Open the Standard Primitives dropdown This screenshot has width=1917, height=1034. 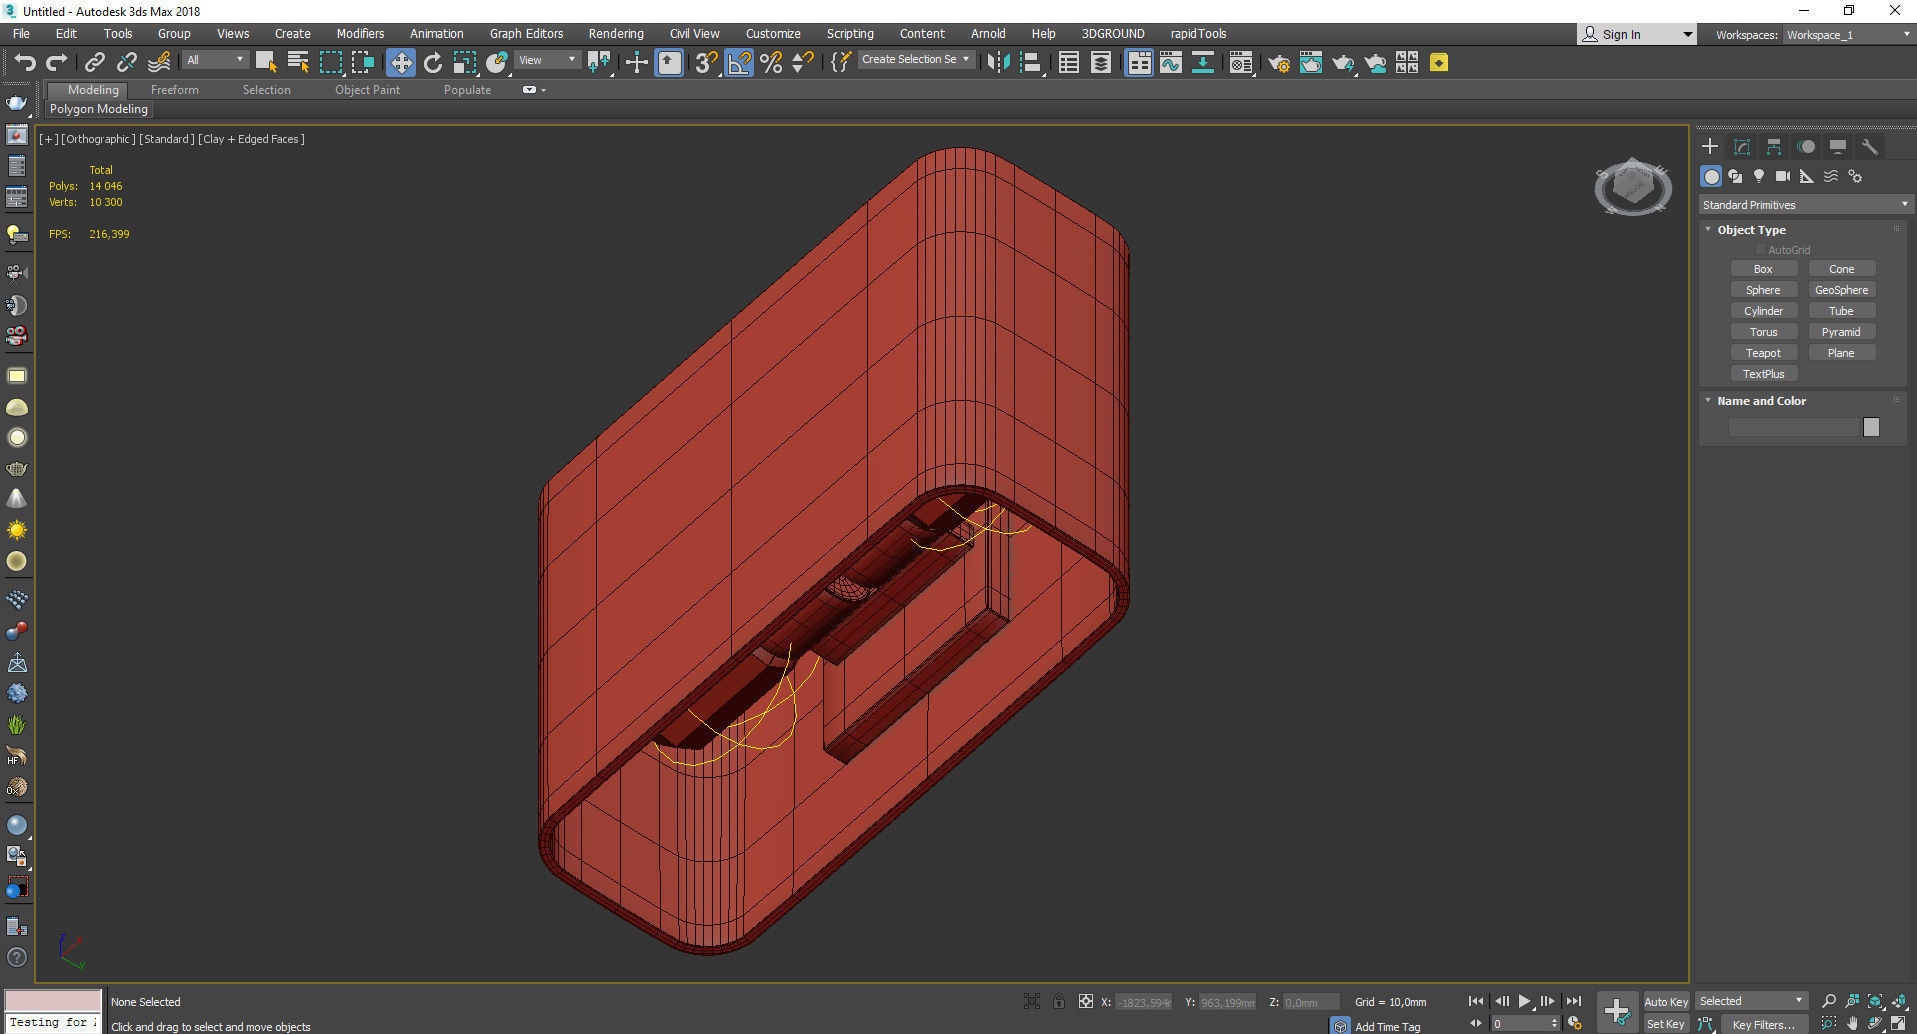pos(1806,205)
